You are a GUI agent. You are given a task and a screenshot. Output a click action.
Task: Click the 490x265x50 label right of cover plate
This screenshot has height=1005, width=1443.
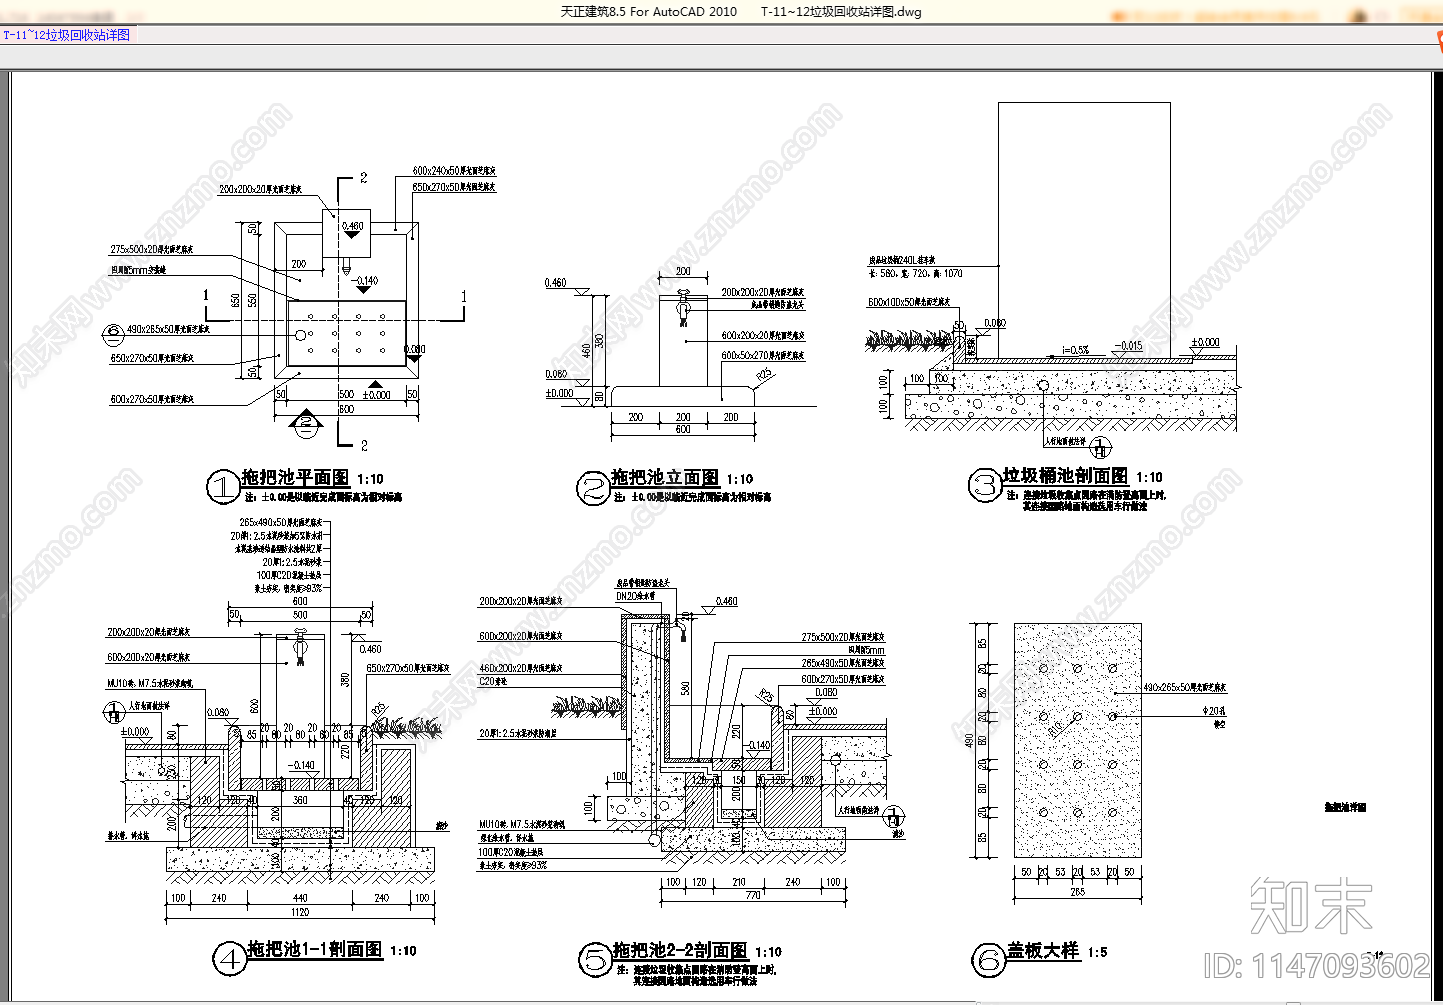pos(1184,688)
